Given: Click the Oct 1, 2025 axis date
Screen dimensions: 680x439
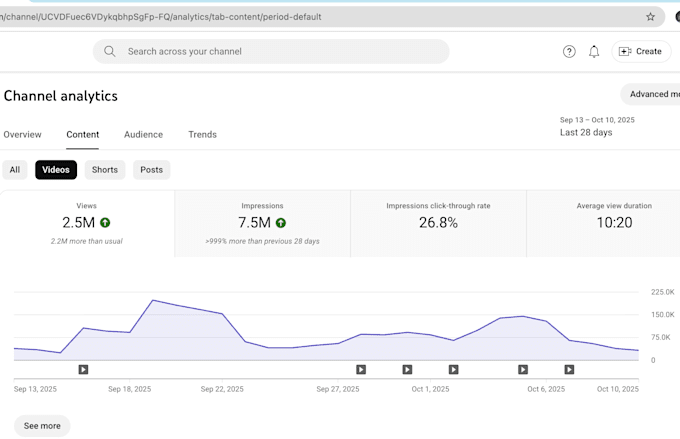Looking at the screenshot, I should [430, 389].
